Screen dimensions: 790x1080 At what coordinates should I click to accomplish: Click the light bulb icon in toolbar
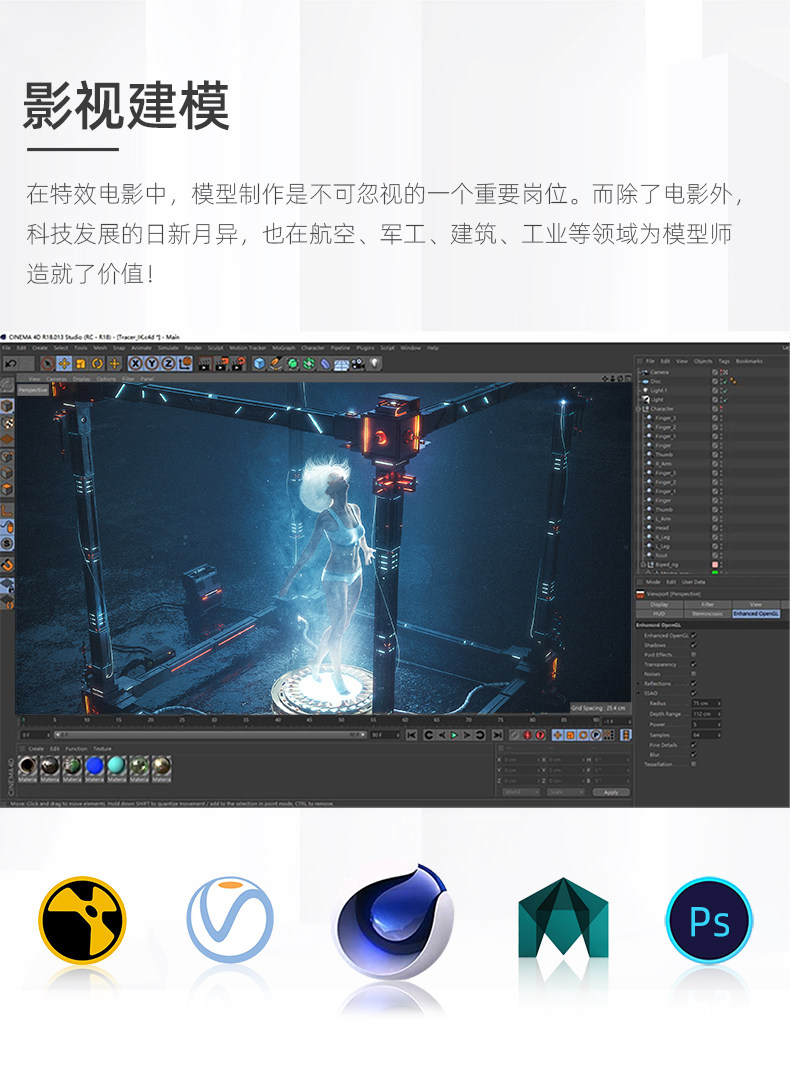click(375, 364)
